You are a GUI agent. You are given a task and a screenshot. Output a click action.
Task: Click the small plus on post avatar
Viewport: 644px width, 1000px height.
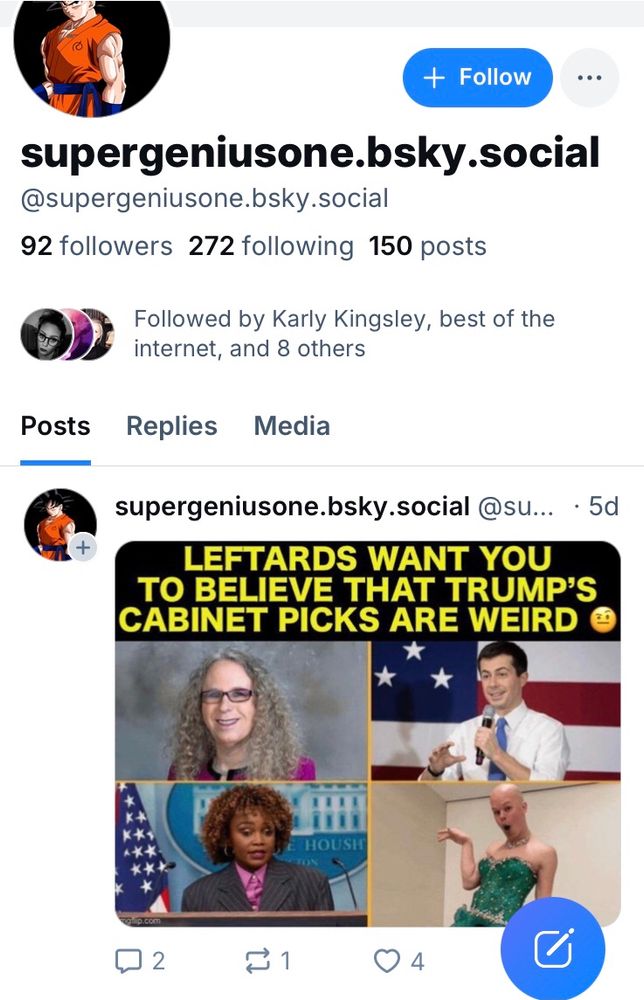click(83, 548)
